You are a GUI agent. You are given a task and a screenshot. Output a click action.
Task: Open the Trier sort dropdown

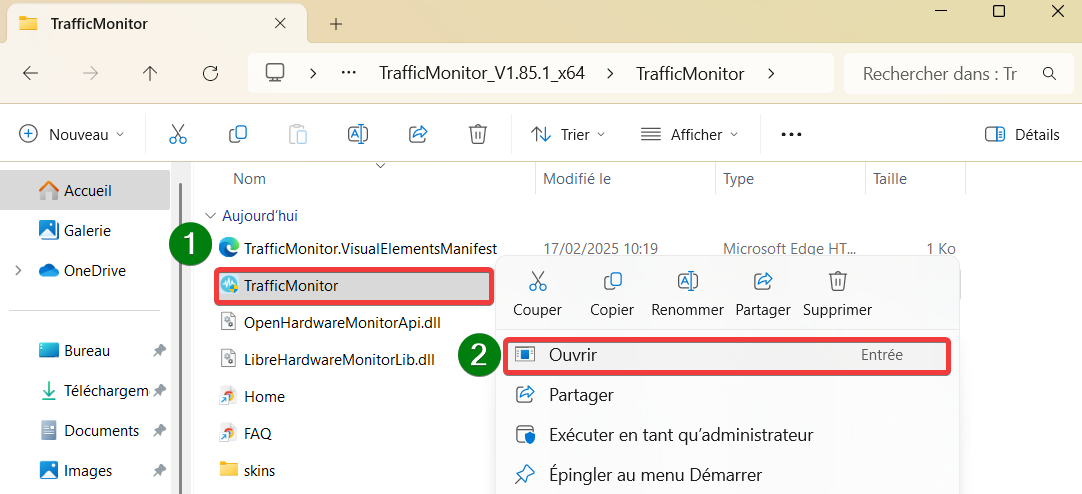[x=568, y=135]
